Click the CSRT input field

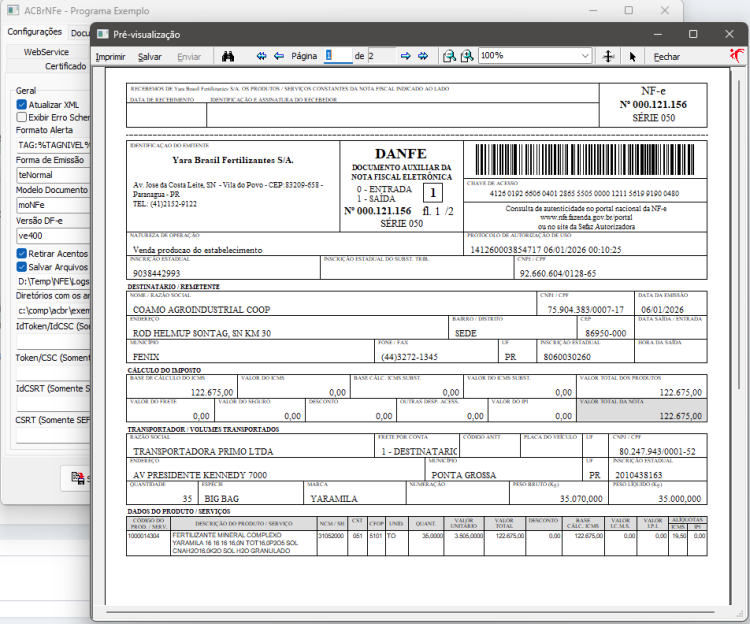pyautogui.click(x=53, y=435)
